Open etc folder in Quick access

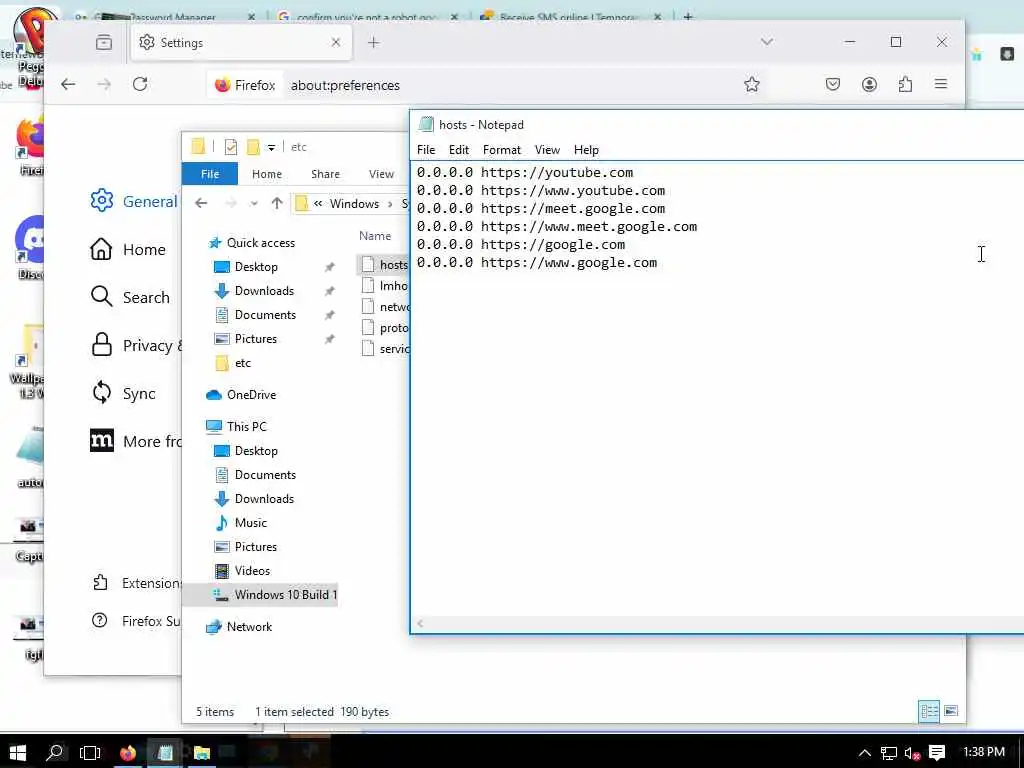coord(233,362)
